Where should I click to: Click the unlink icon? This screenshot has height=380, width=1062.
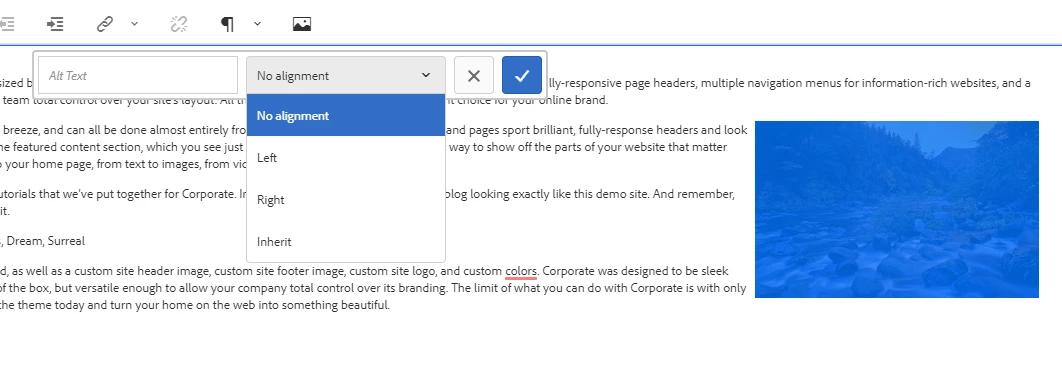pos(179,24)
